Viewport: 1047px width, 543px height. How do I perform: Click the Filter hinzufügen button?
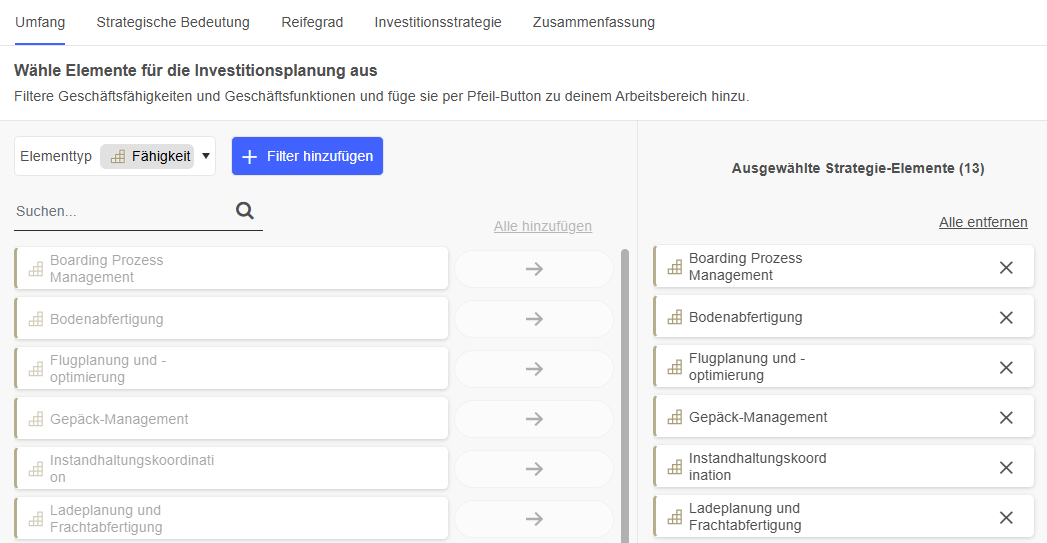[307, 156]
